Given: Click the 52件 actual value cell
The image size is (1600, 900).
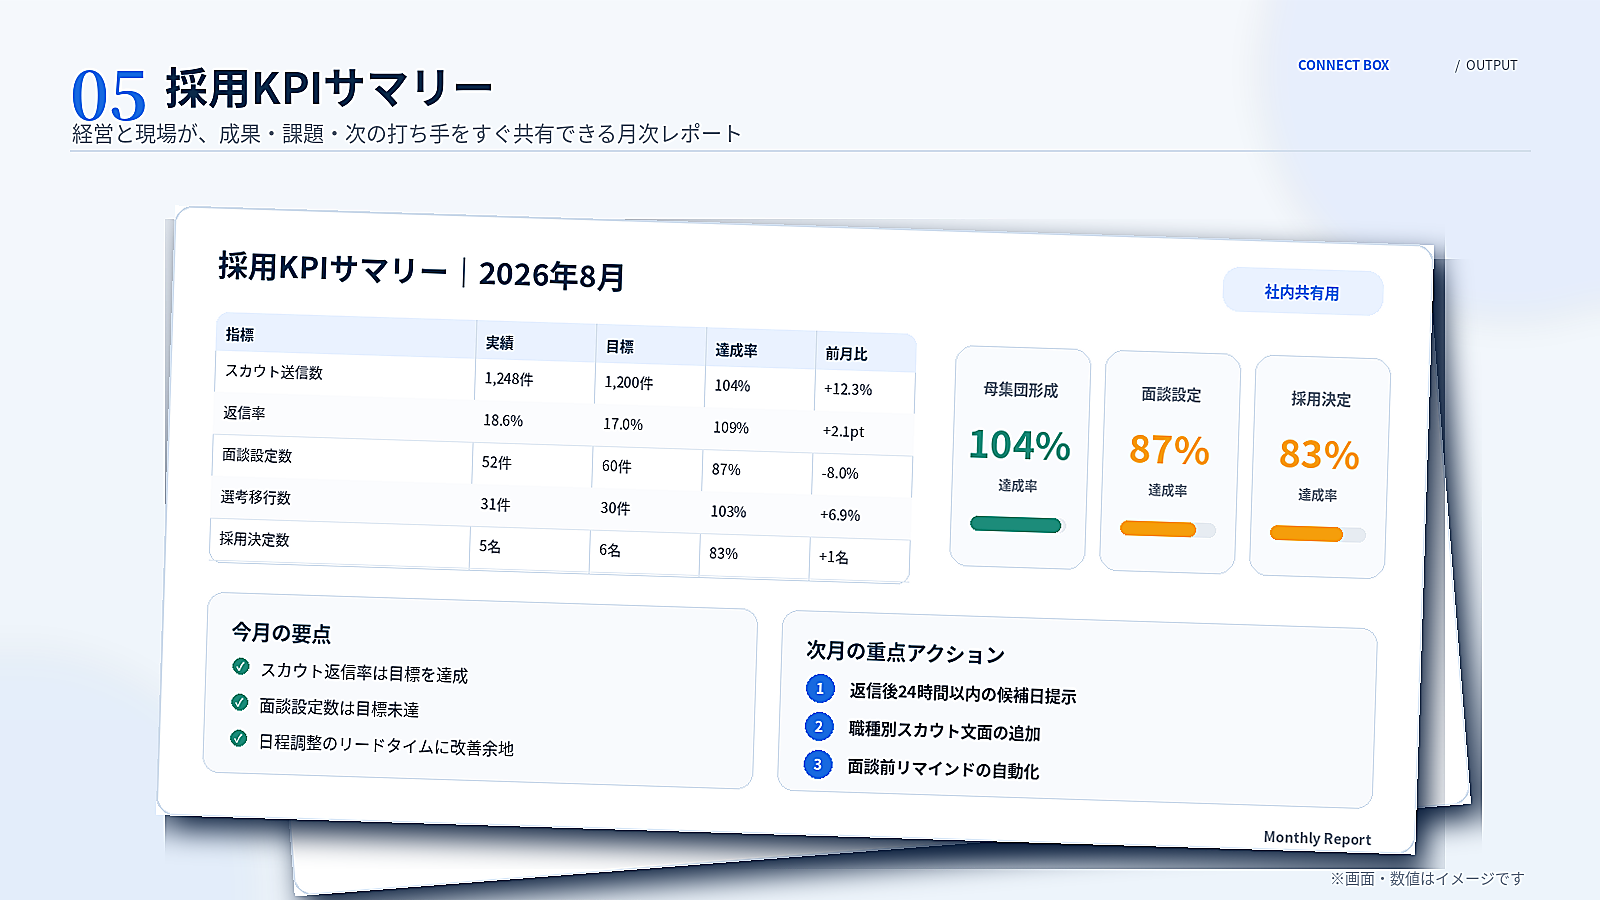Looking at the screenshot, I should tap(497, 463).
